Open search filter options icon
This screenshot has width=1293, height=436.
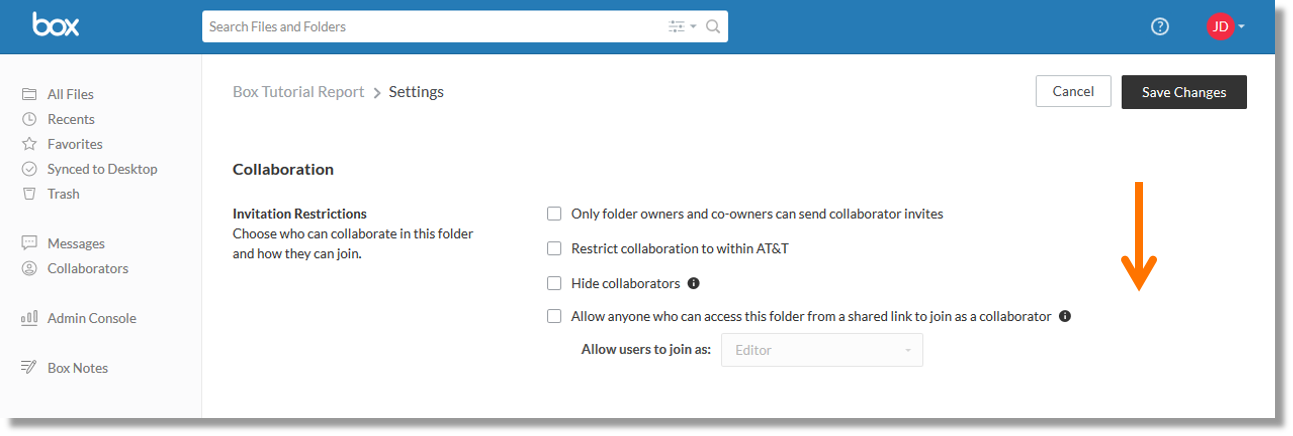click(x=682, y=27)
